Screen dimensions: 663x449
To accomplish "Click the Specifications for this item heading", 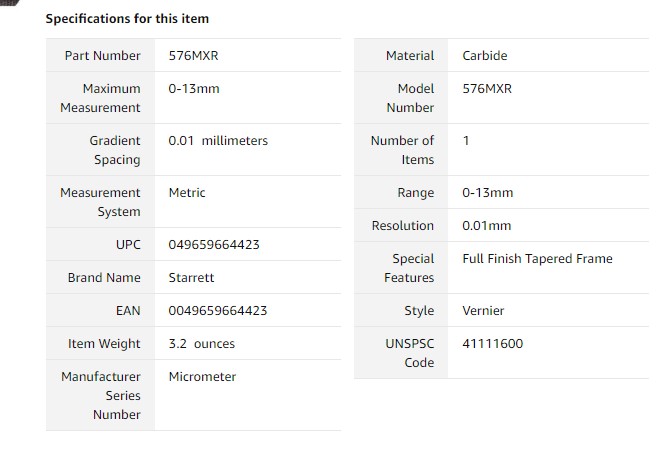I will (127, 19).
